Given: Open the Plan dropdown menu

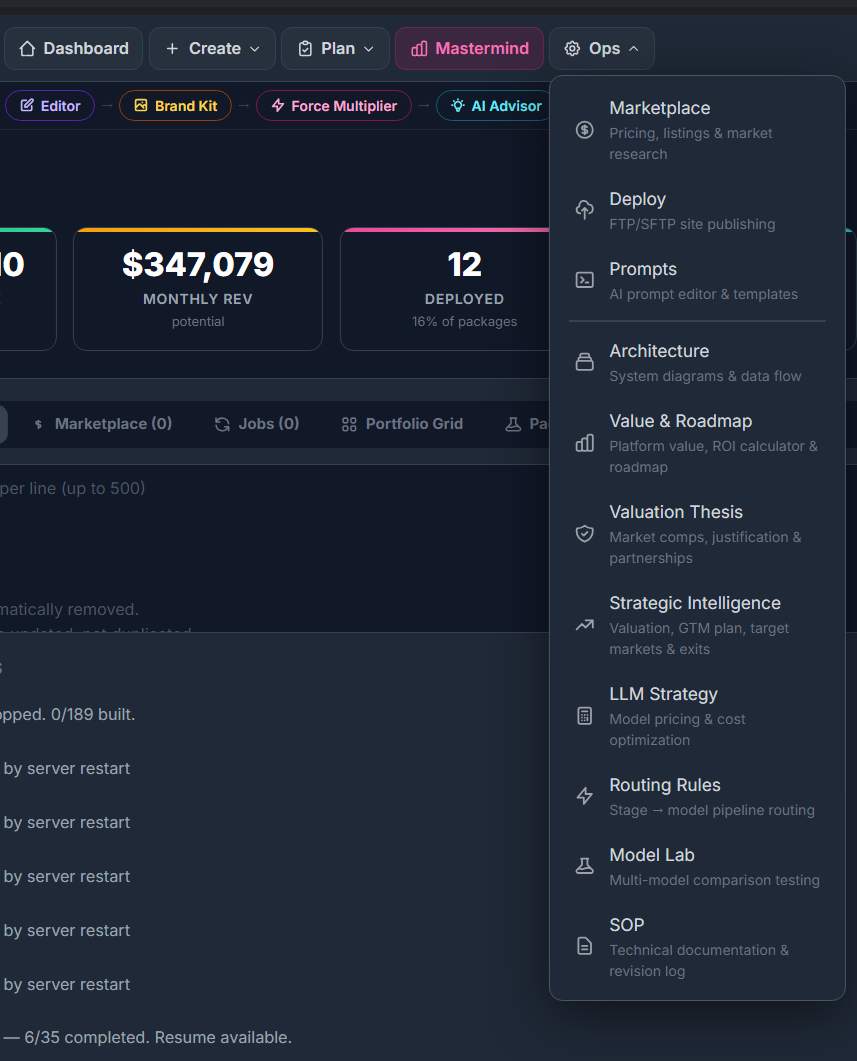Looking at the screenshot, I should 335,48.
